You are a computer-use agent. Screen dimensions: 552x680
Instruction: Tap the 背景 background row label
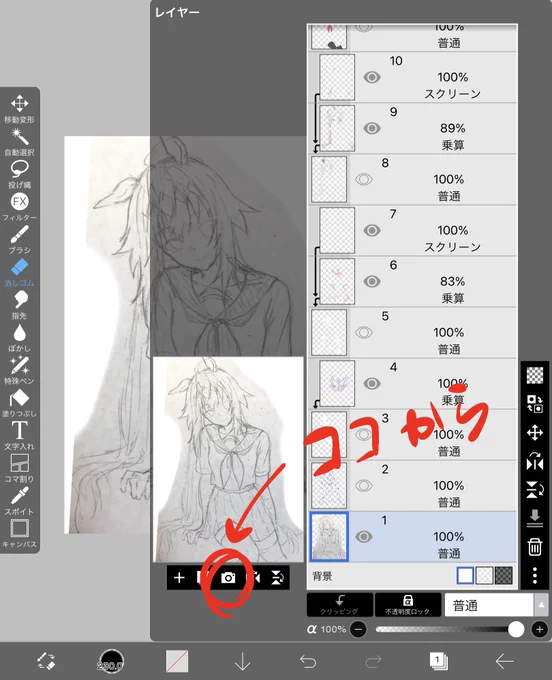322,576
